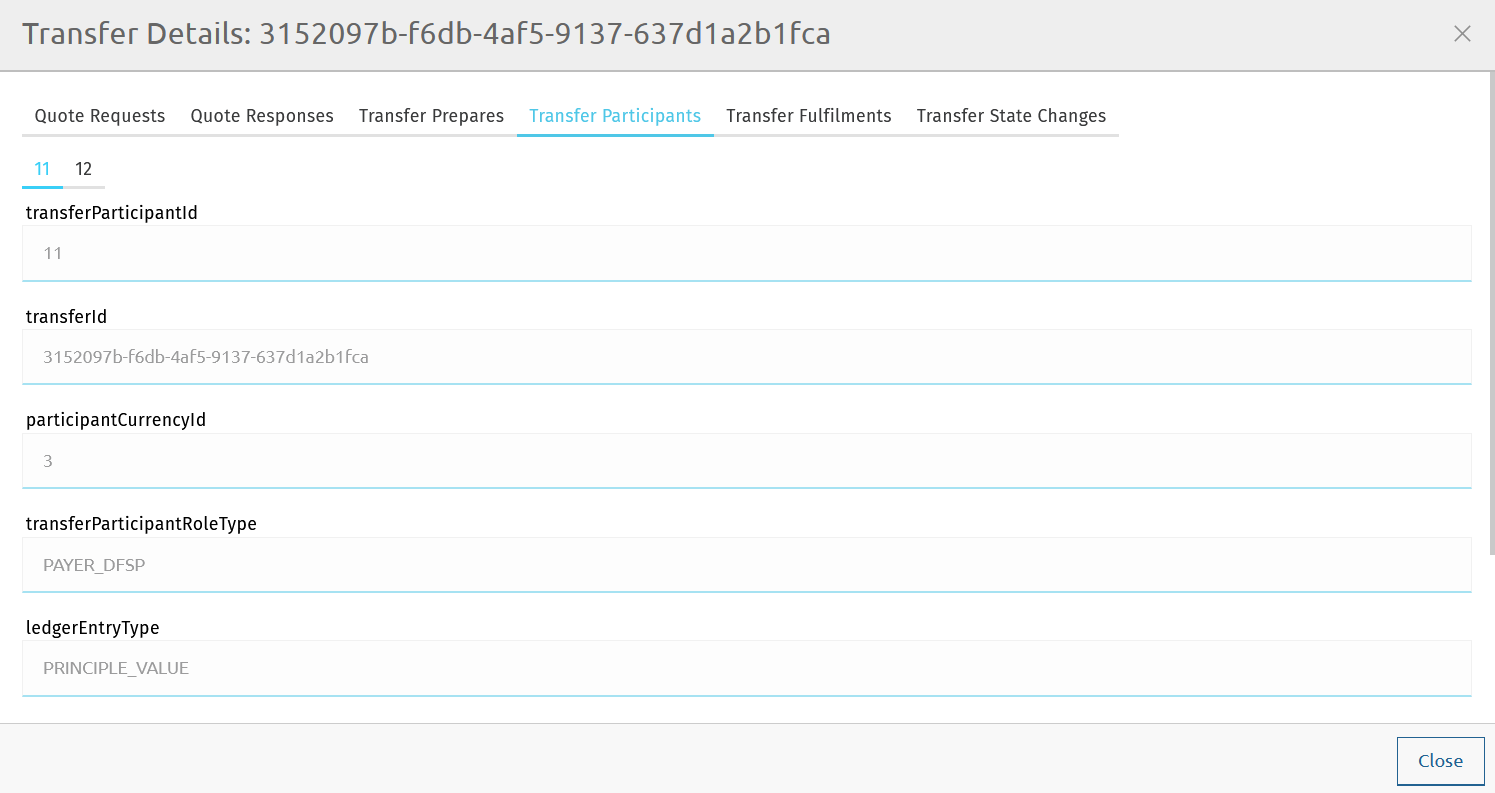Focus the transferId input field
This screenshot has width=1495, height=793.
[x=746, y=357]
